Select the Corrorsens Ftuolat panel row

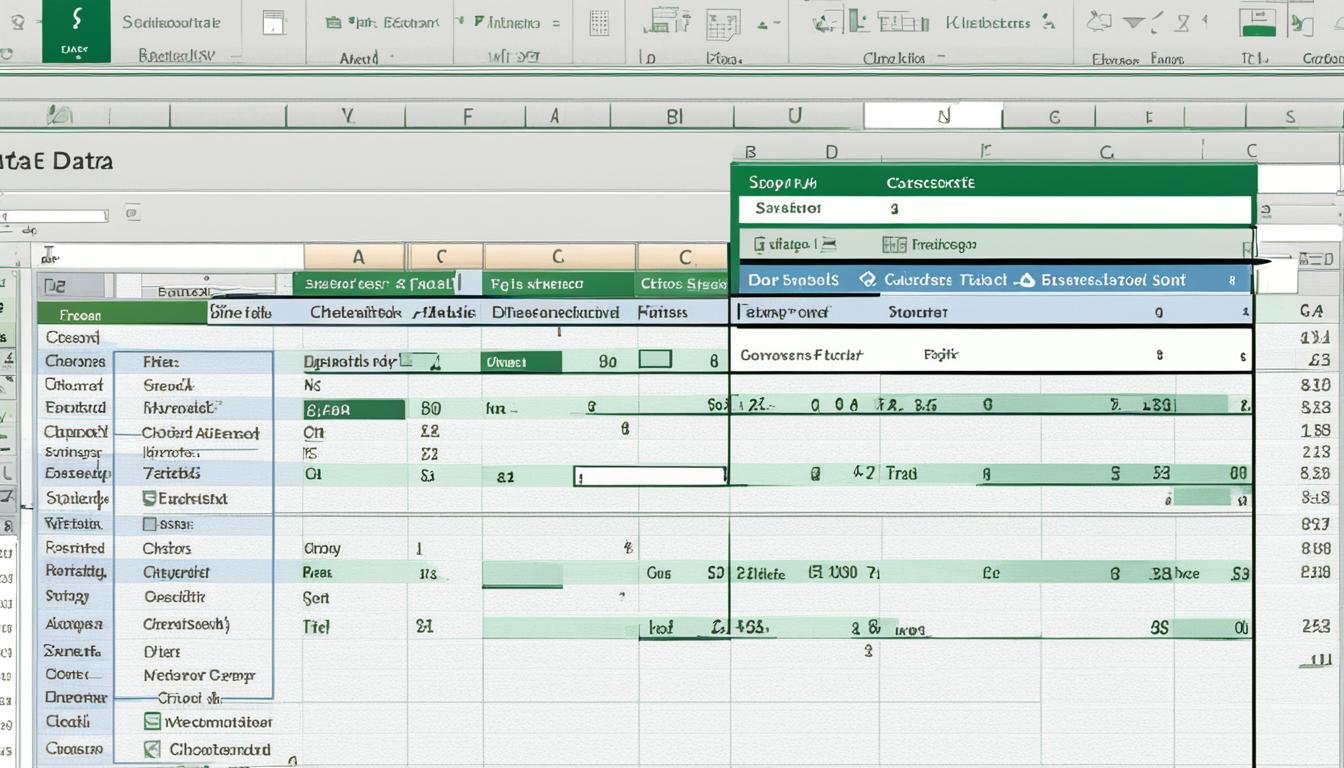(x=992, y=355)
